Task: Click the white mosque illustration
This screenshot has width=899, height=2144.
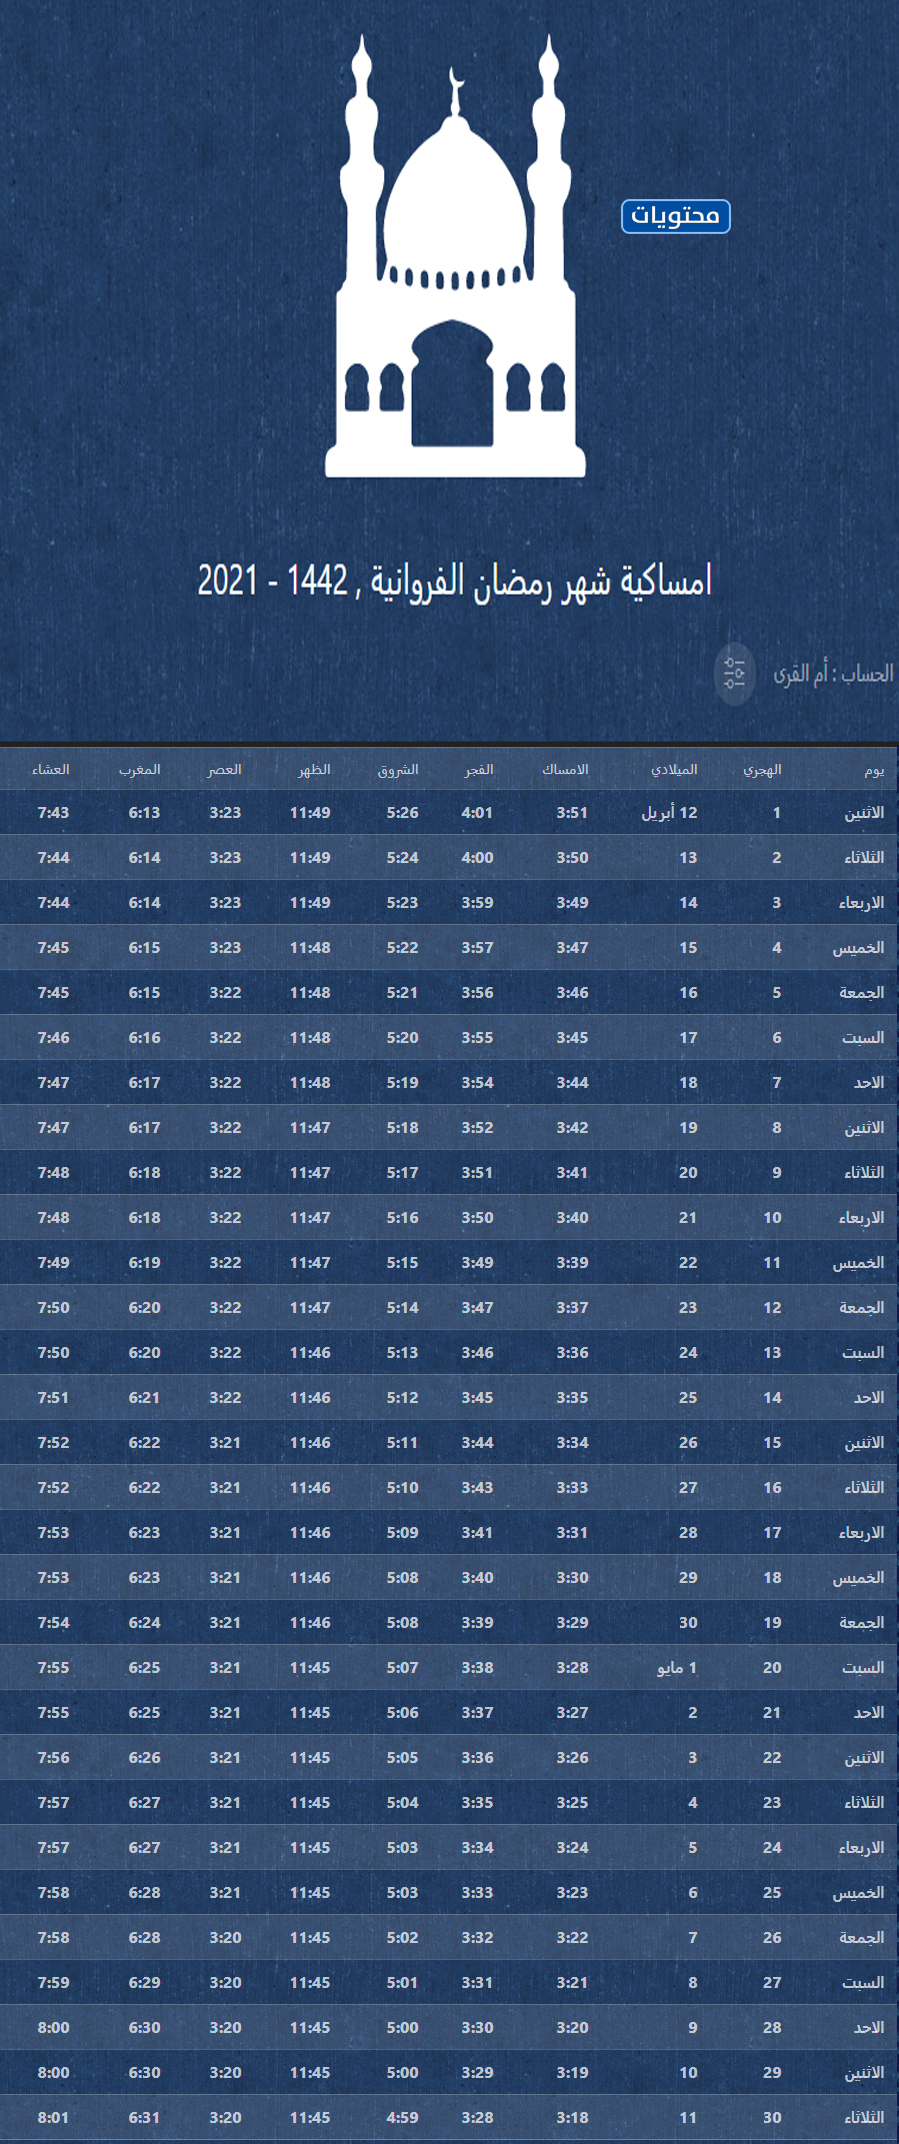Action: [x=455, y=270]
